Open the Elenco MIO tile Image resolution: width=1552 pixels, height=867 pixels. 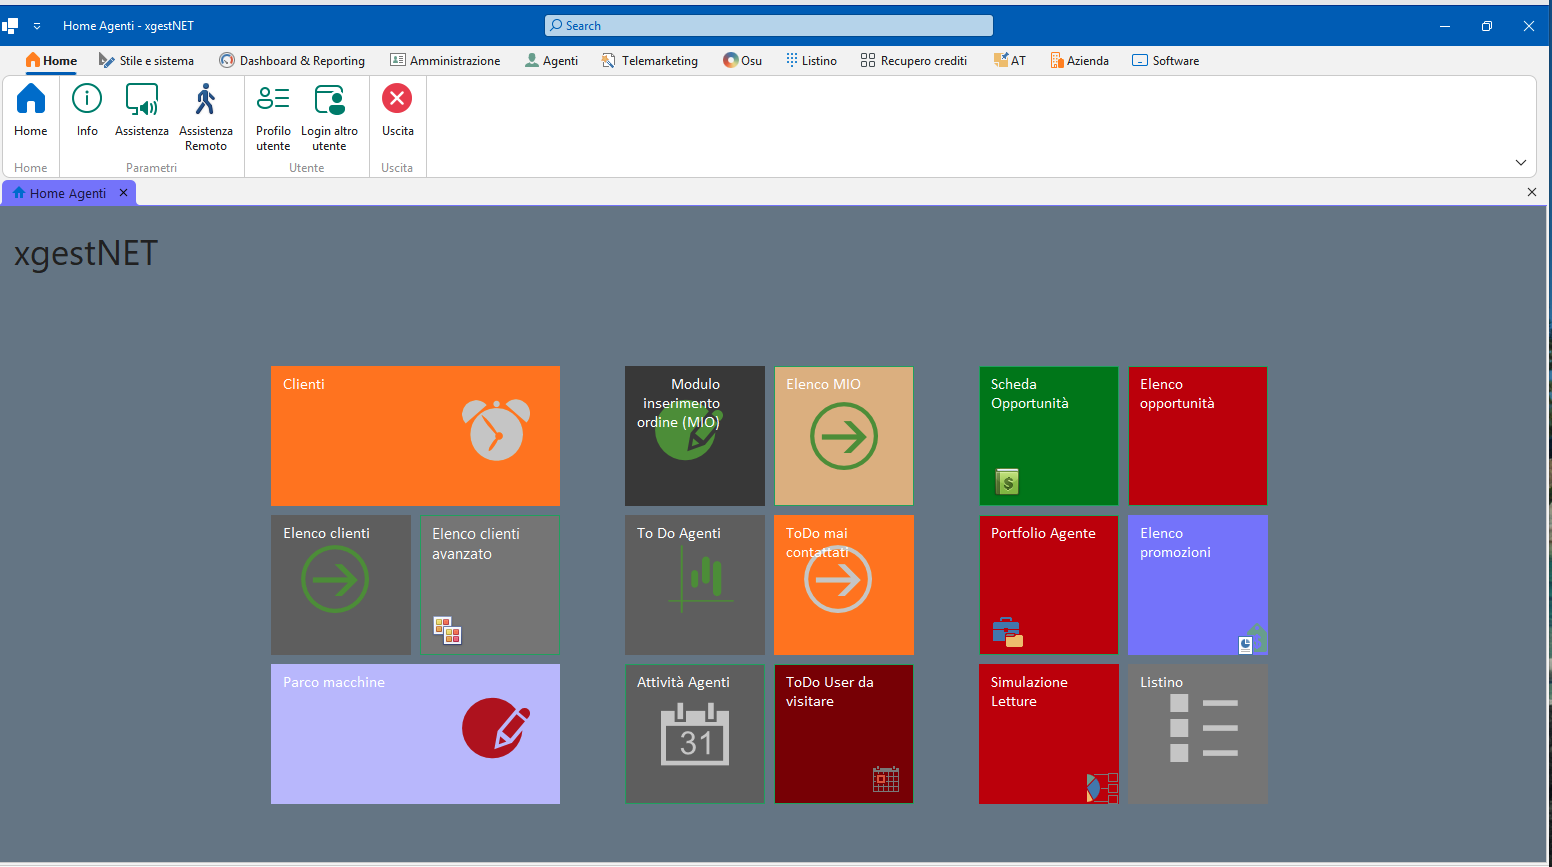(x=844, y=436)
